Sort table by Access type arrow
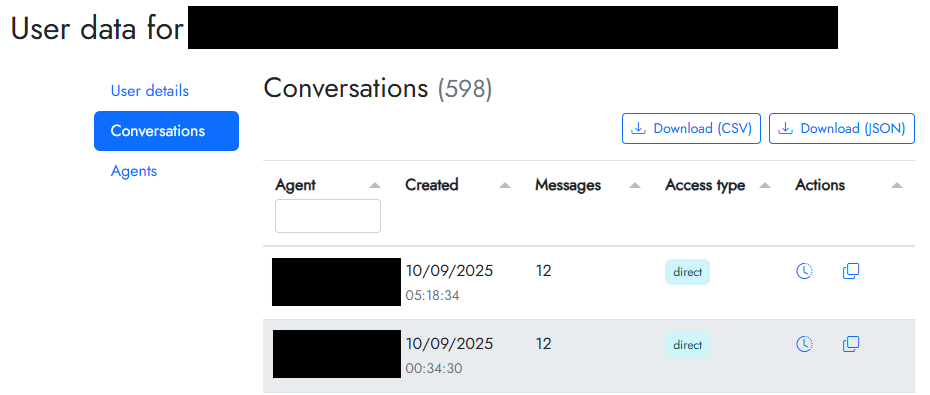Image resolution: width=930 pixels, height=395 pixels. (x=765, y=185)
